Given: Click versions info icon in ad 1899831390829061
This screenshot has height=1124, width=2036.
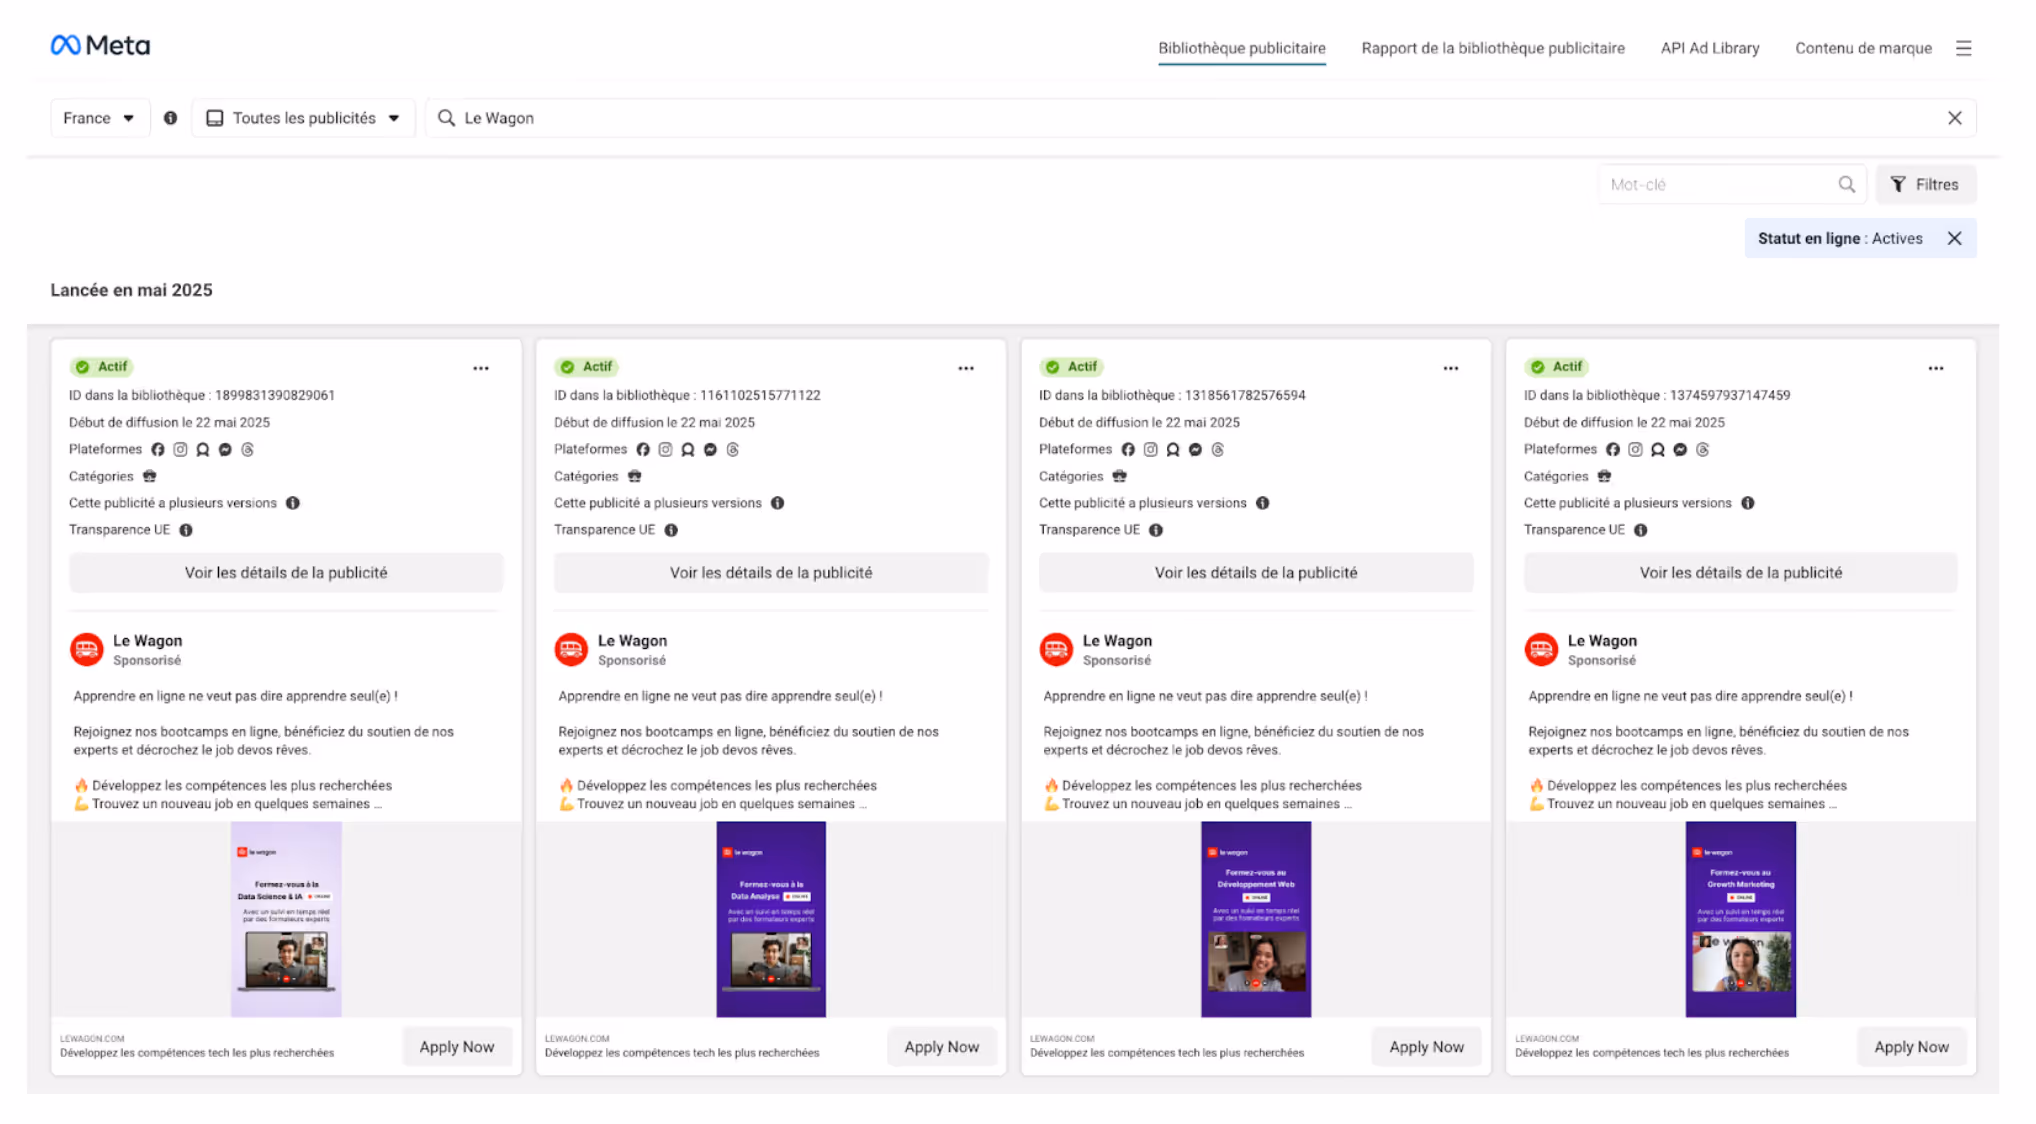Looking at the screenshot, I should pyautogui.click(x=293, y=503).
